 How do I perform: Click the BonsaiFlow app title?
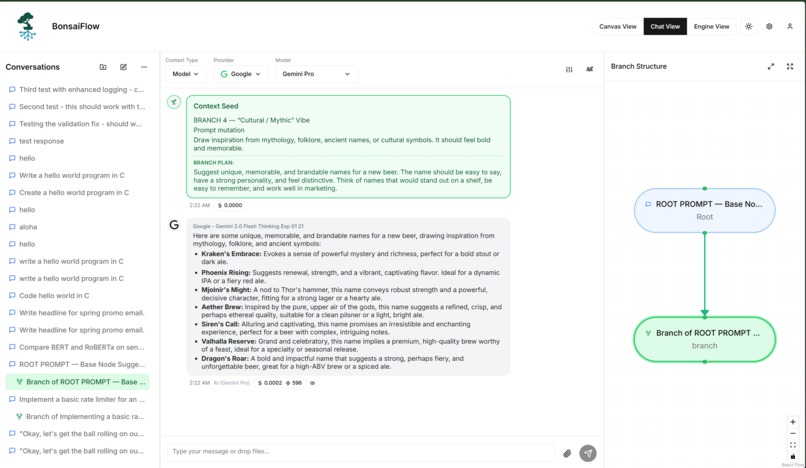pyautogui.click(x=76, y=26)
